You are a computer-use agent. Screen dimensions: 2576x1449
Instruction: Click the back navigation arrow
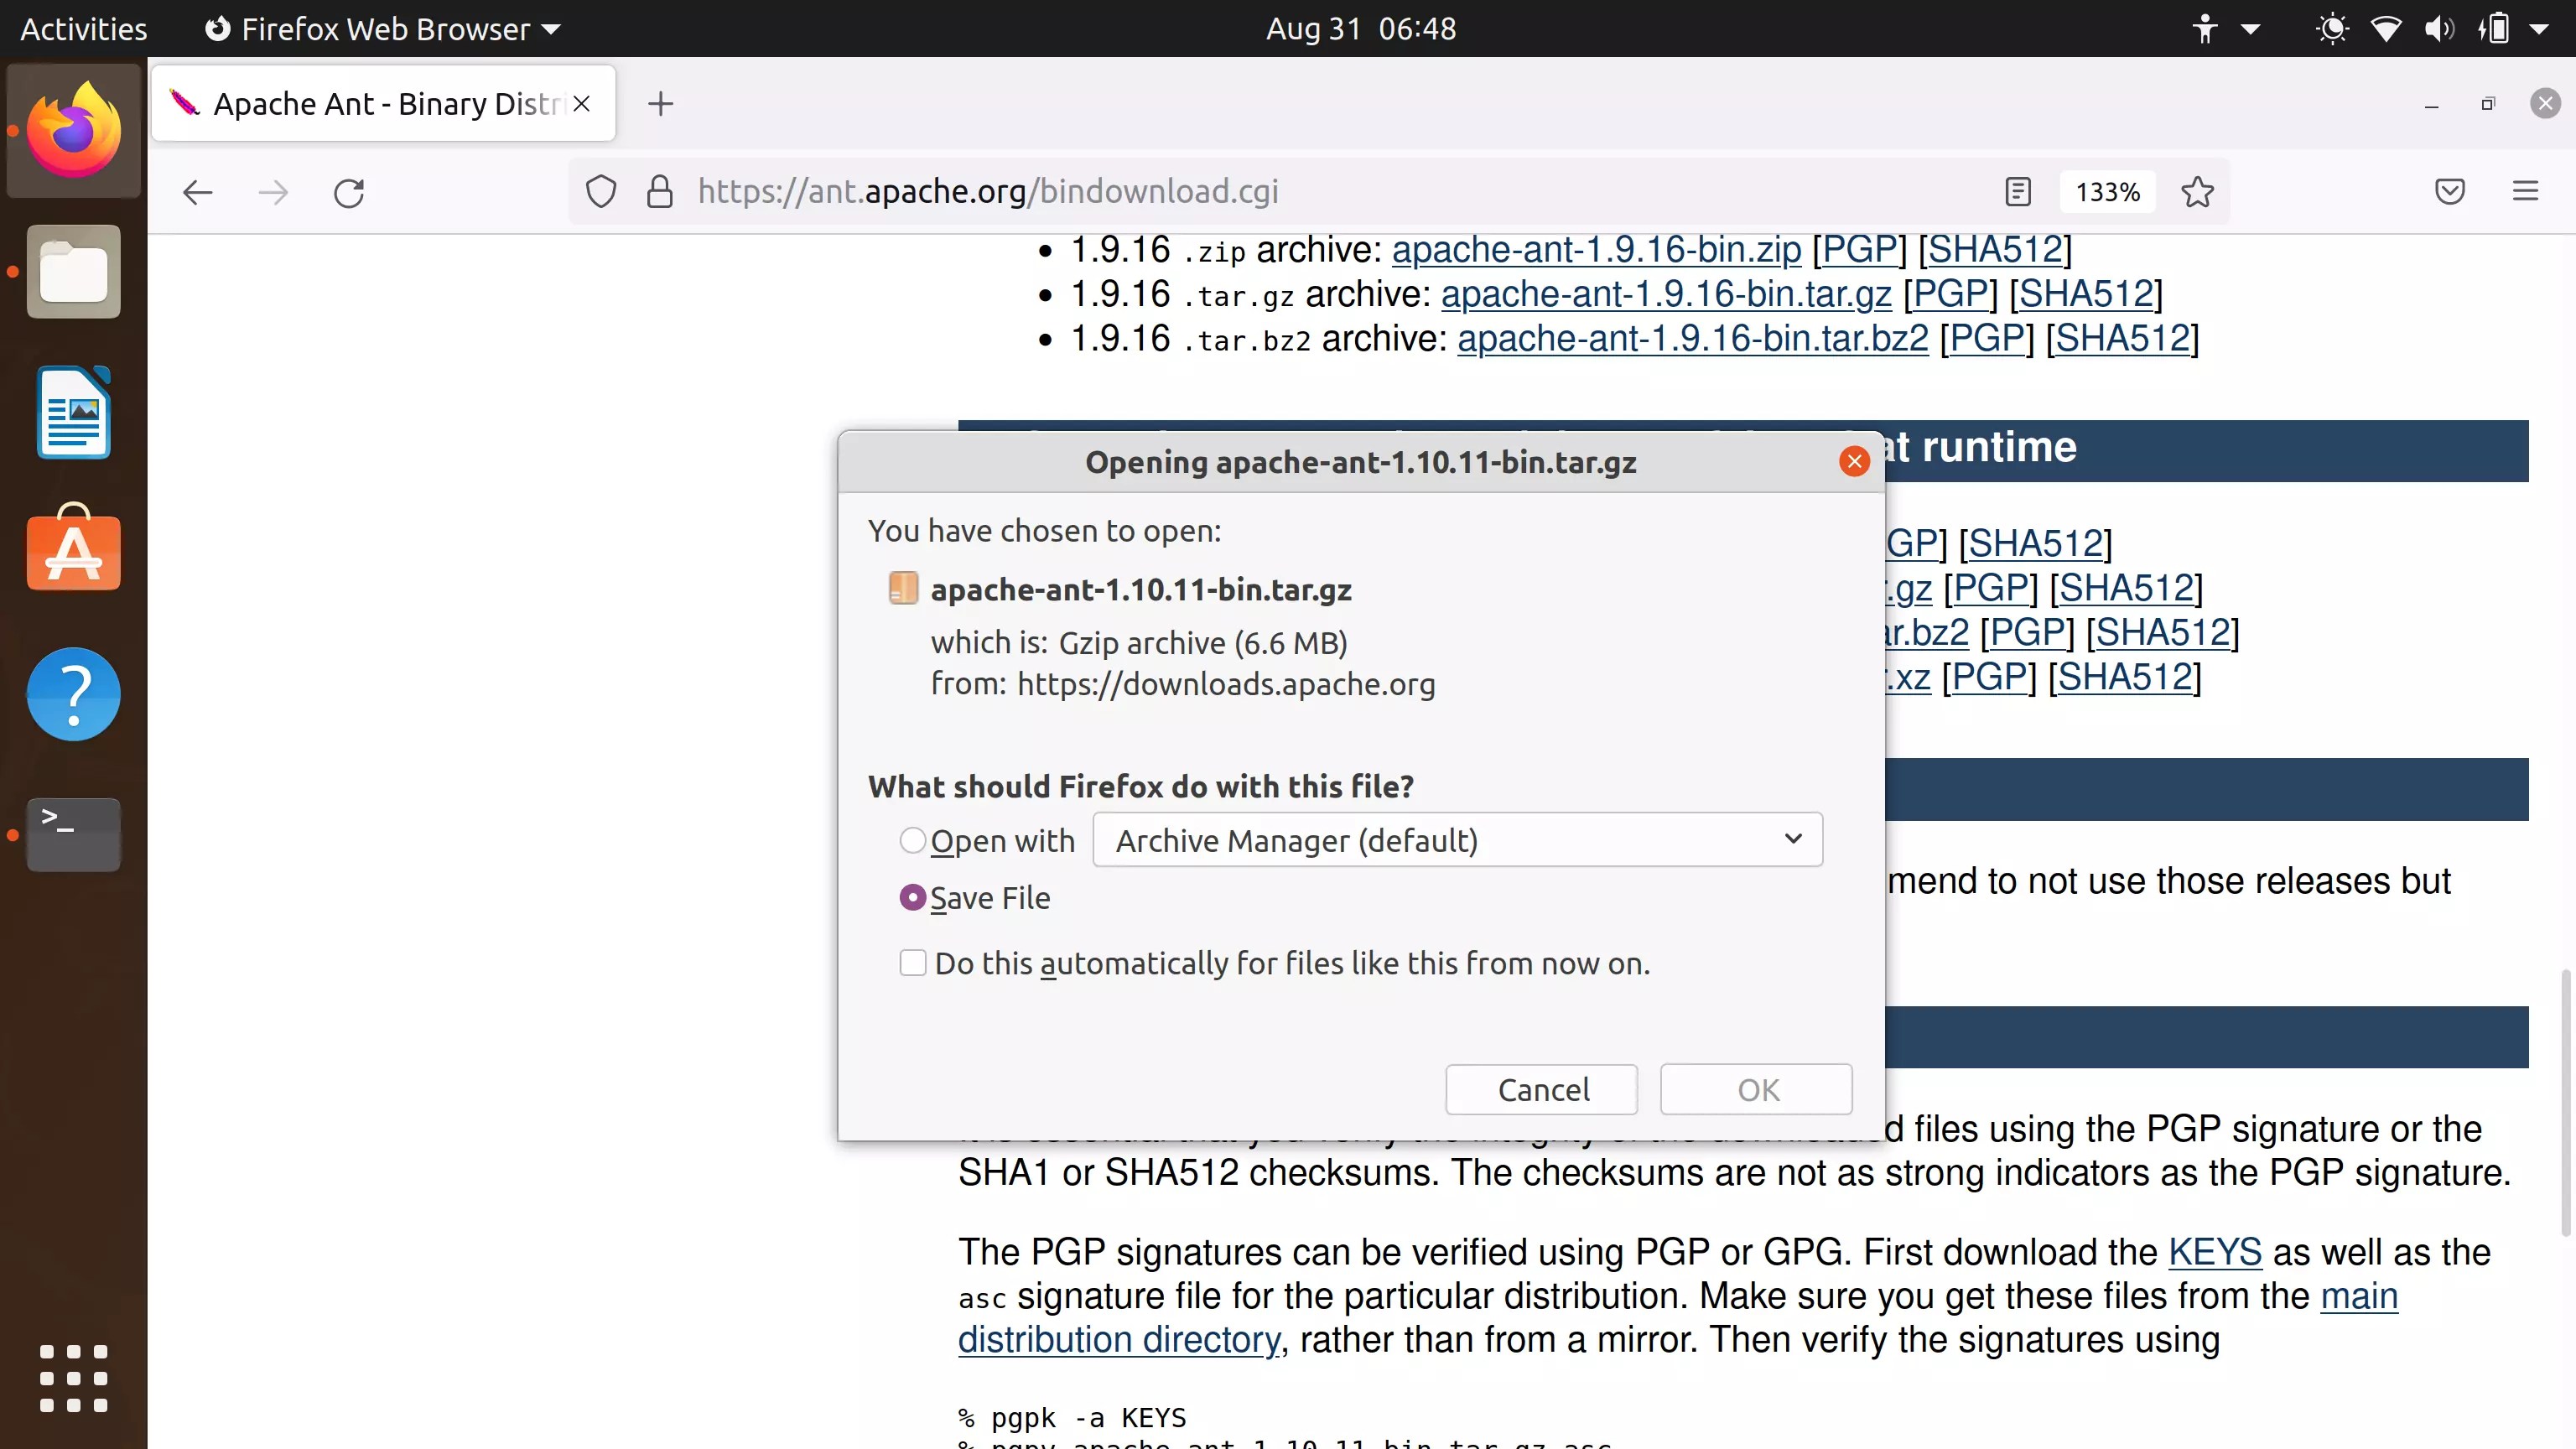pyautogui.click(x=196, y=192)
